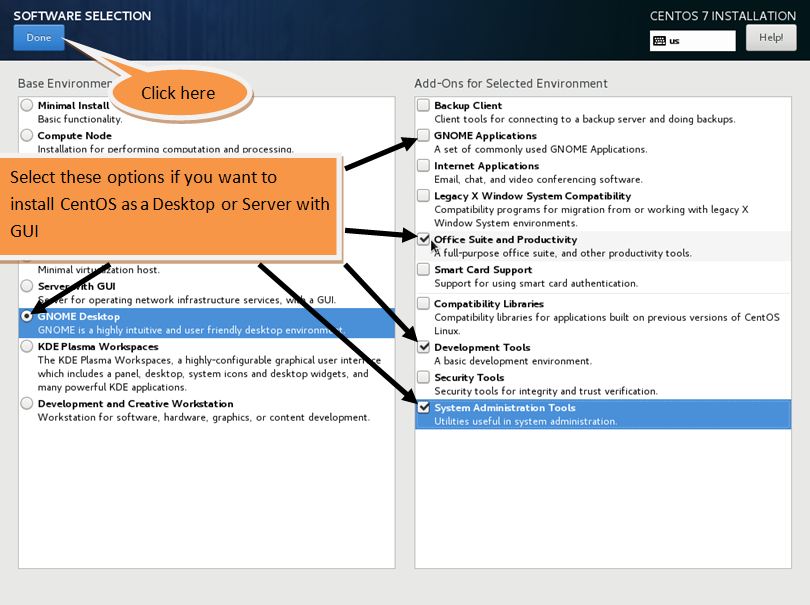Click the 'SOFTWARE SELECTION' title
The image size is (810, 605).
click(x=82, y=16)
